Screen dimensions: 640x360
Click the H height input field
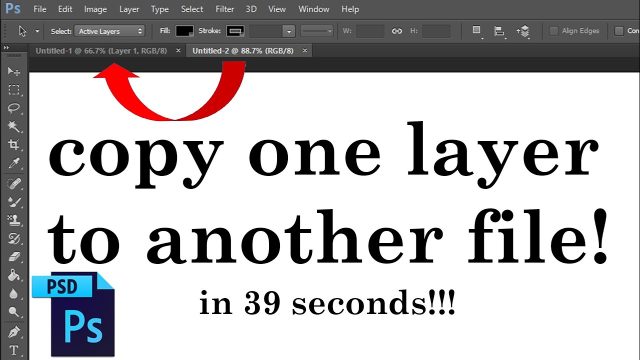[436, 31]
